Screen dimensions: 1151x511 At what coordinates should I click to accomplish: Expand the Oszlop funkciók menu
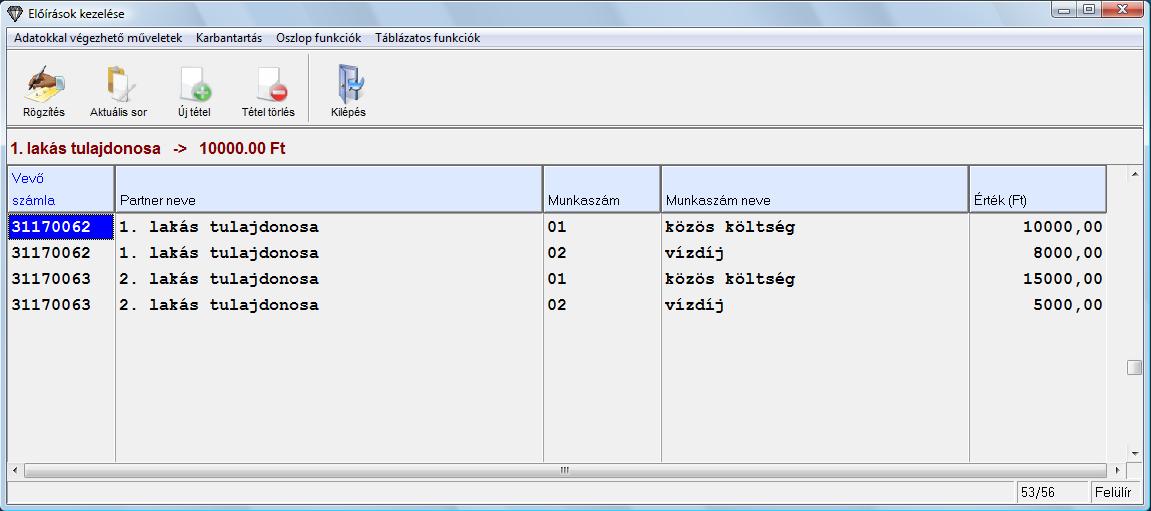pos(318,38)
